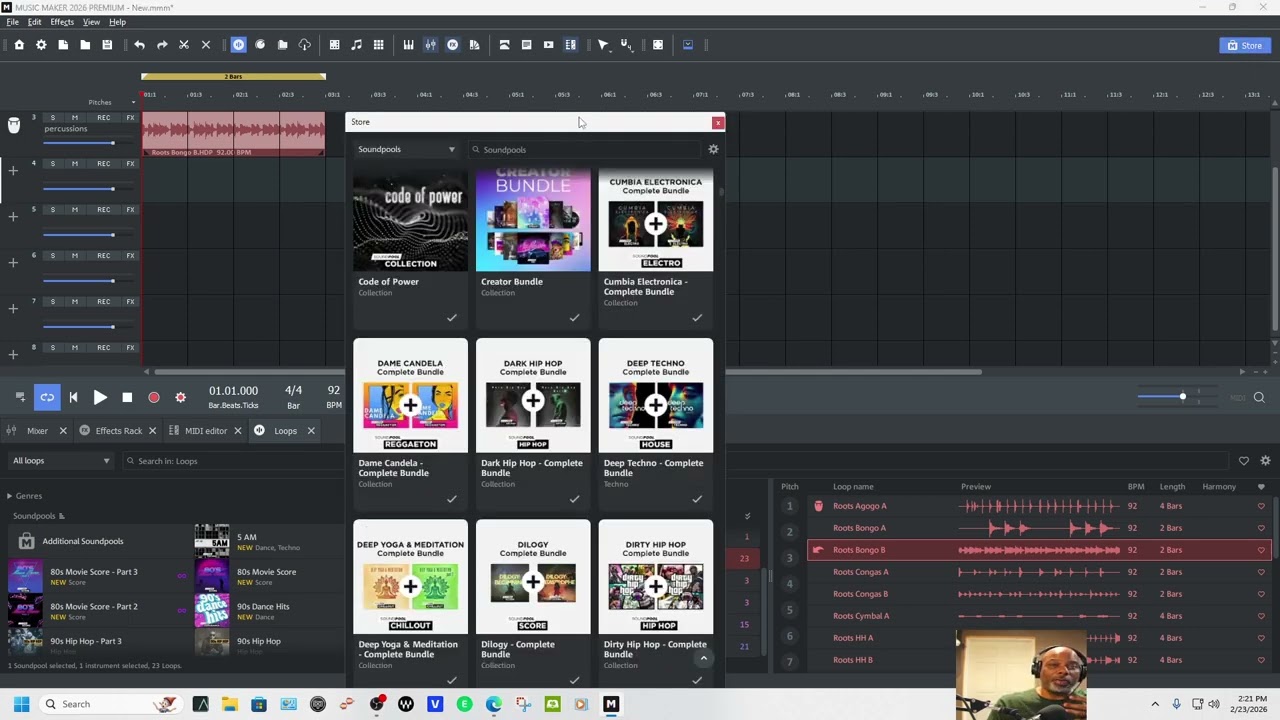This screenshot has height=720, width=1280.
Task: Open the cloud download icon in toolbar
Action: click(304, 44)
